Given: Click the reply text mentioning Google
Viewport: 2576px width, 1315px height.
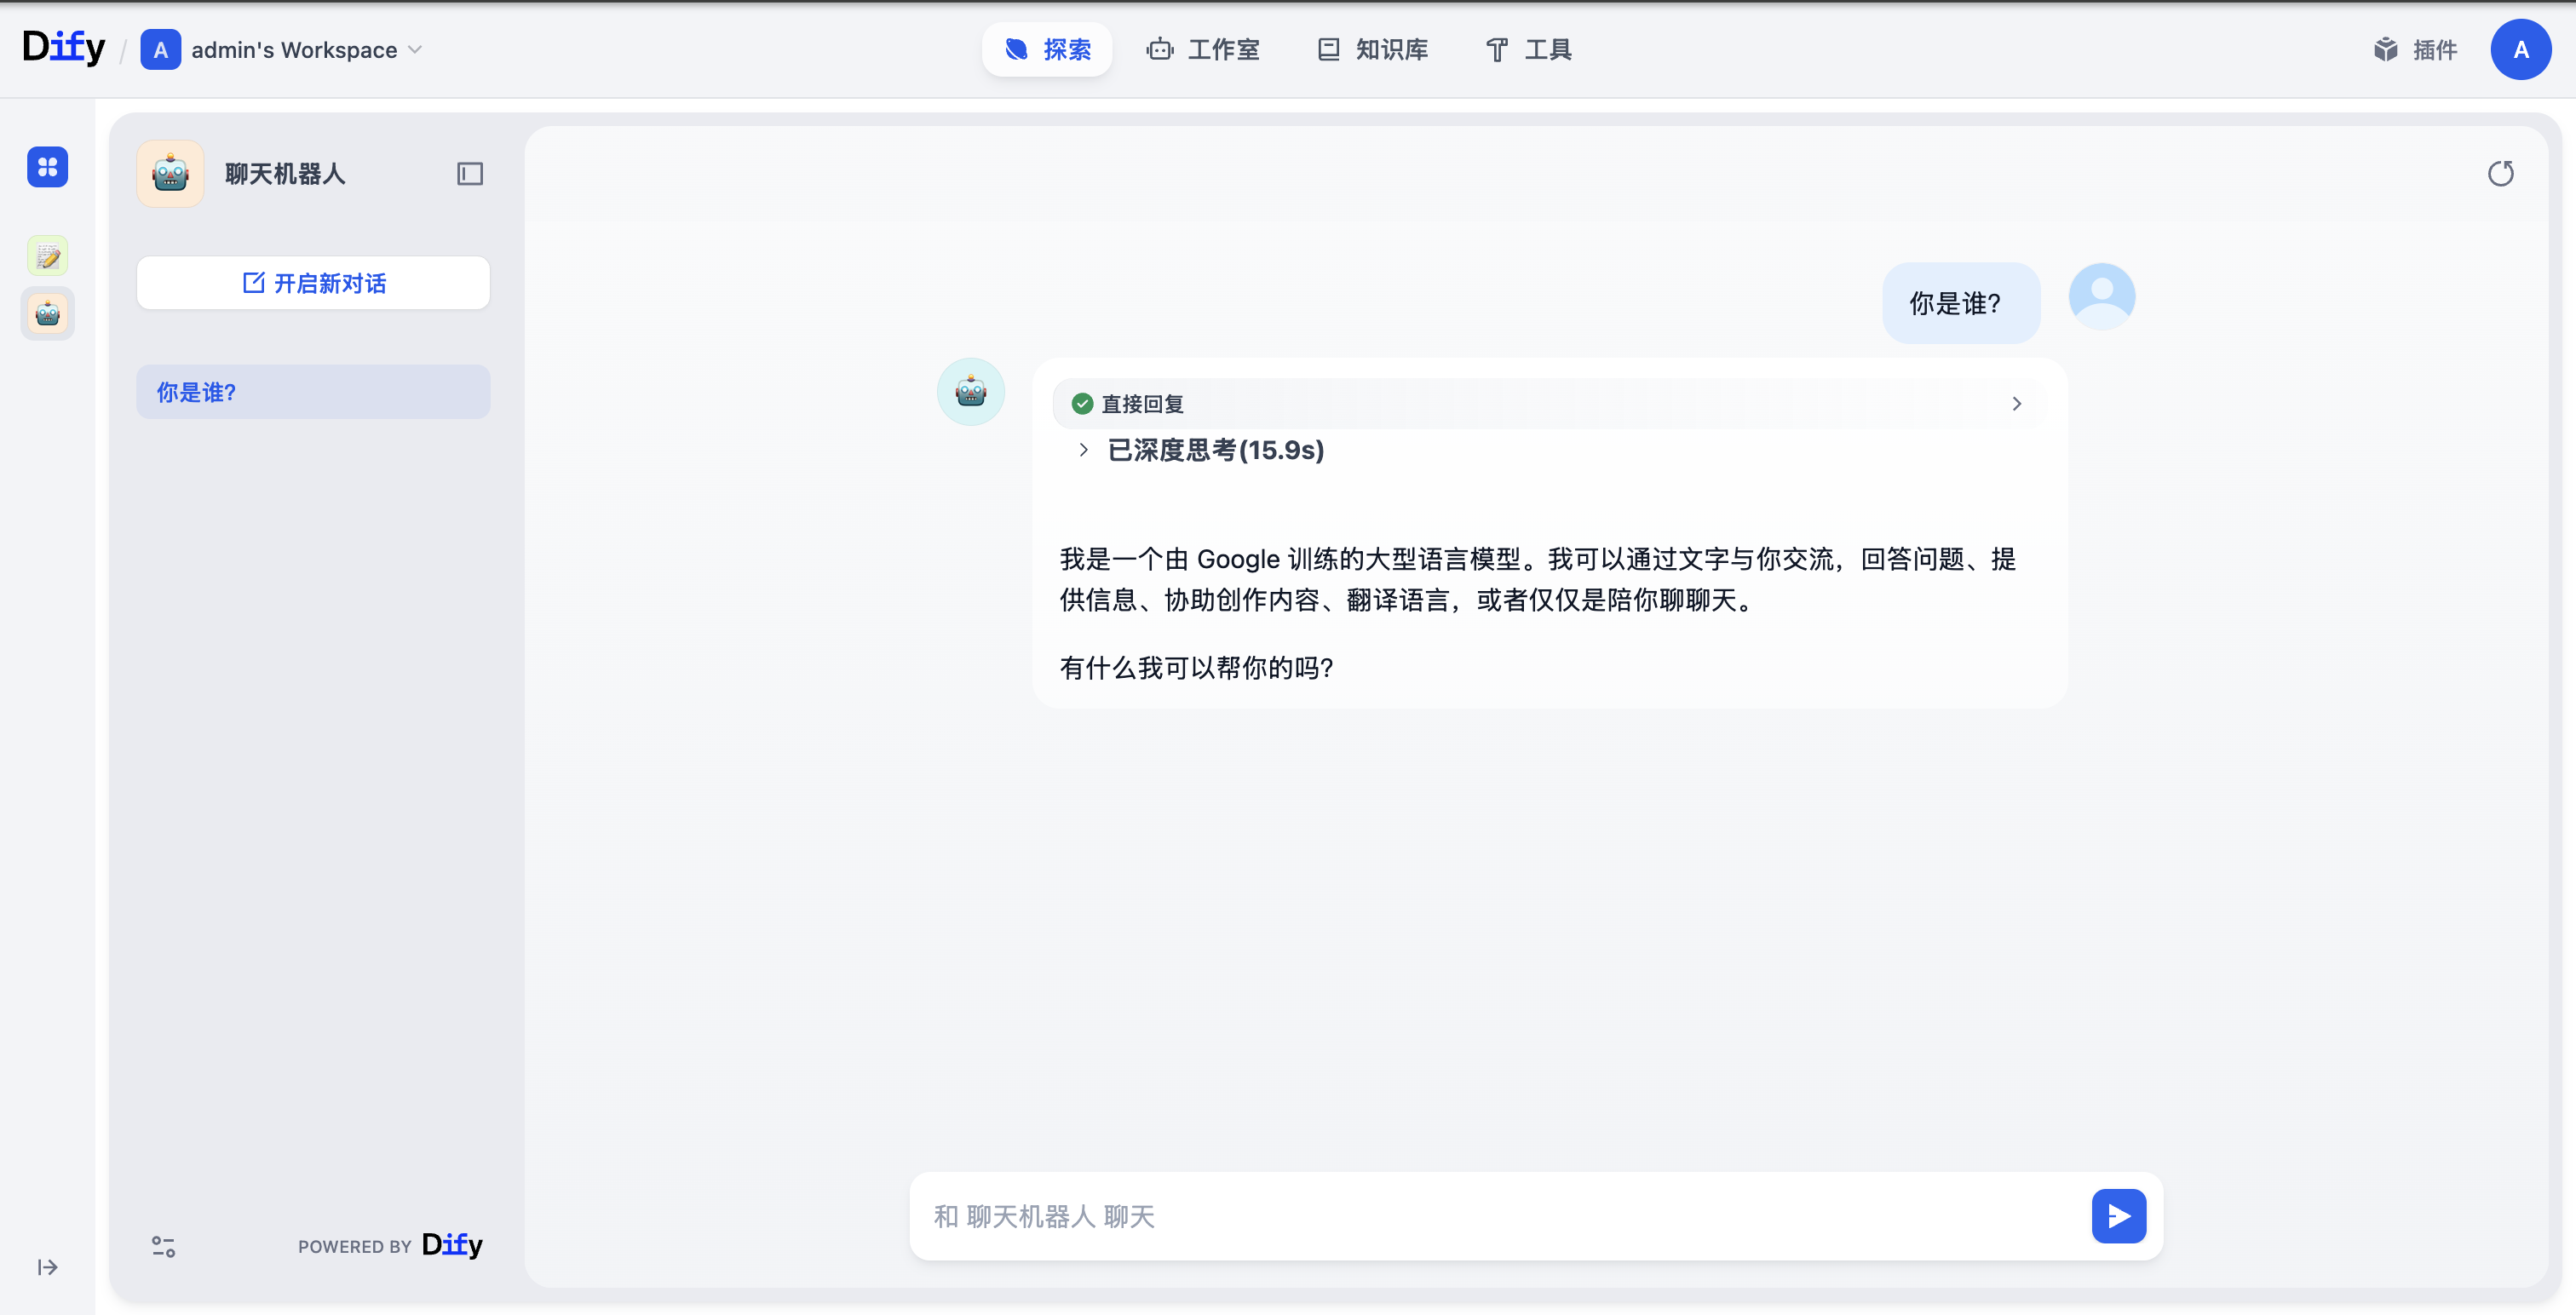Looking at the screenshot, I should [x=1538, y=579].
